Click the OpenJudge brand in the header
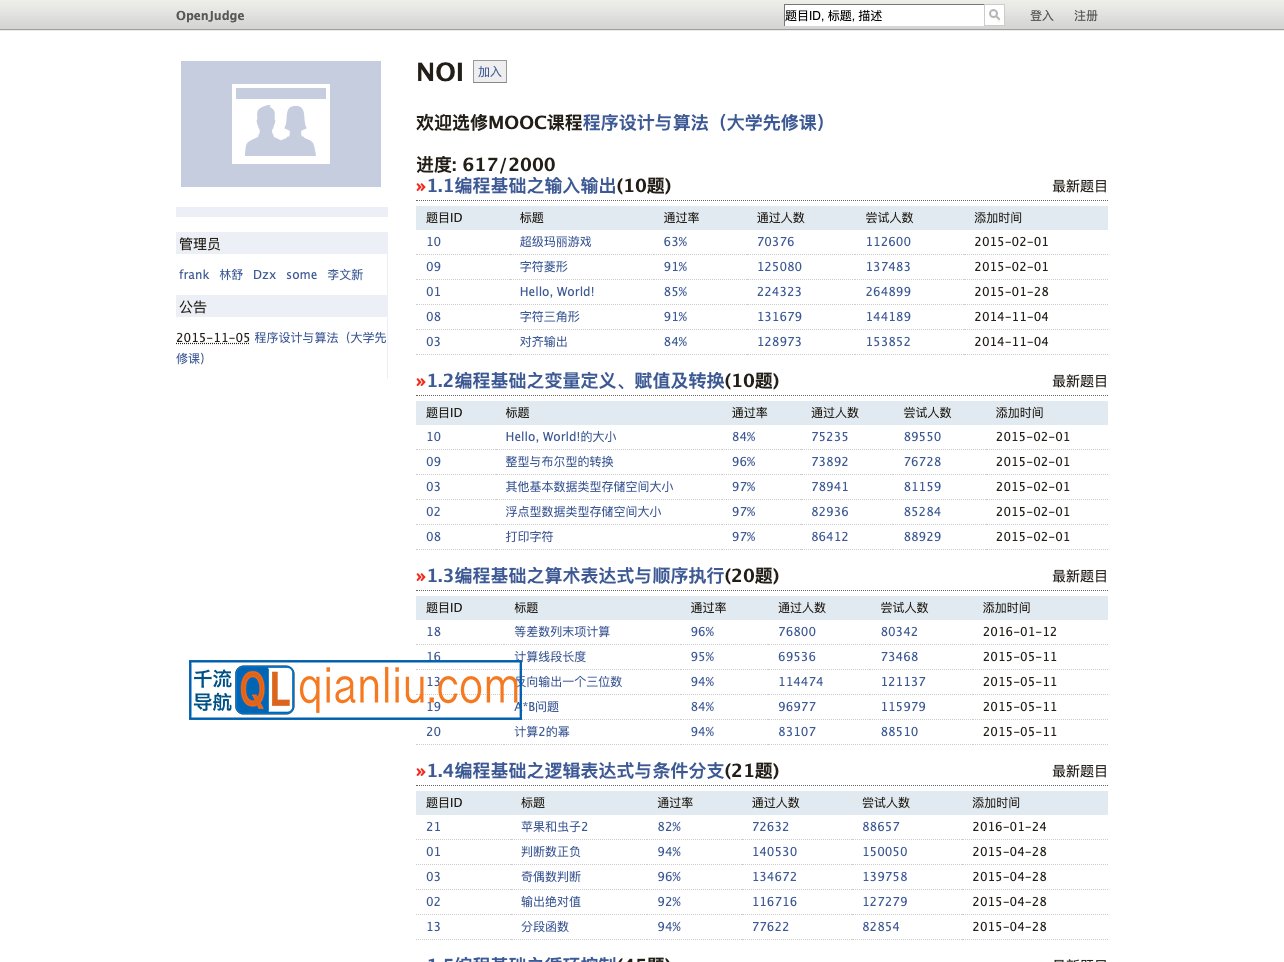This screenshot has height=962, width=1284. pos(210,15)
